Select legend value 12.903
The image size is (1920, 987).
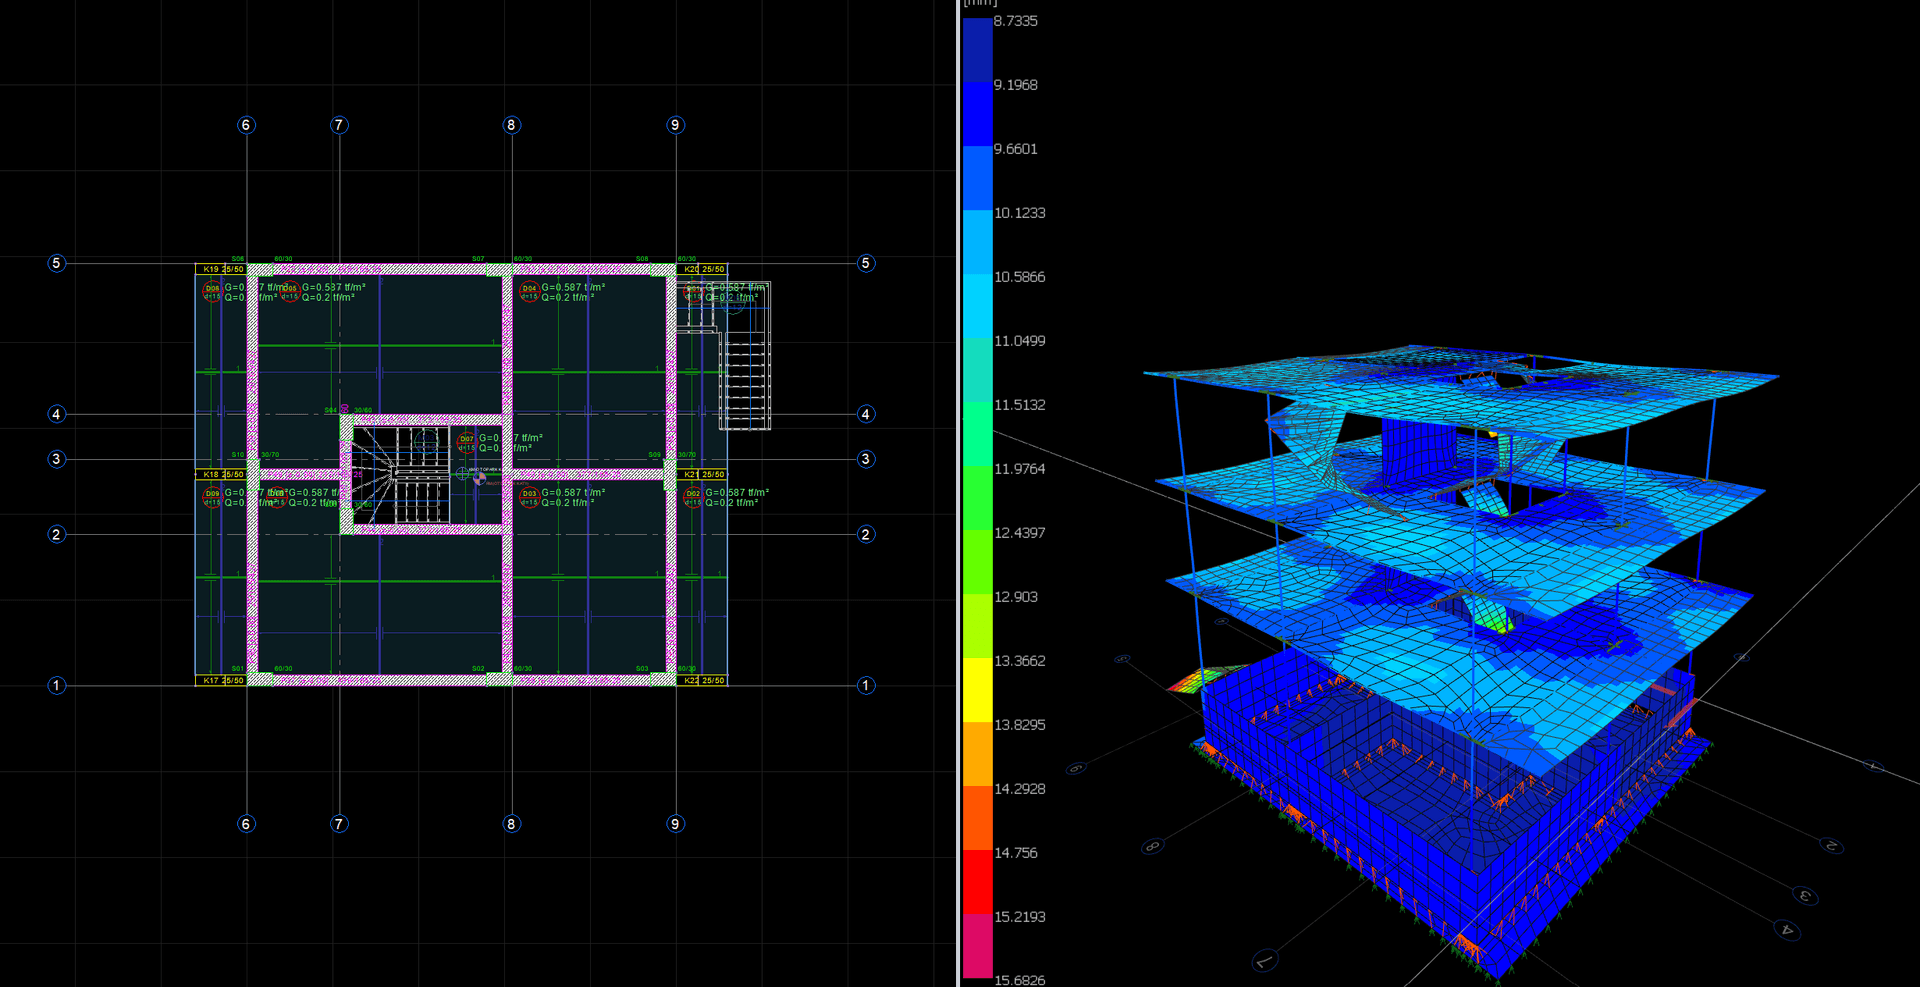point(1016,597)
